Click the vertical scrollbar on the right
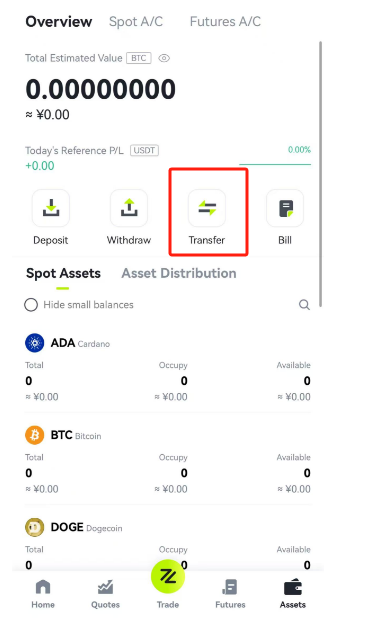375x624 pixels. (x=320, y=174)
